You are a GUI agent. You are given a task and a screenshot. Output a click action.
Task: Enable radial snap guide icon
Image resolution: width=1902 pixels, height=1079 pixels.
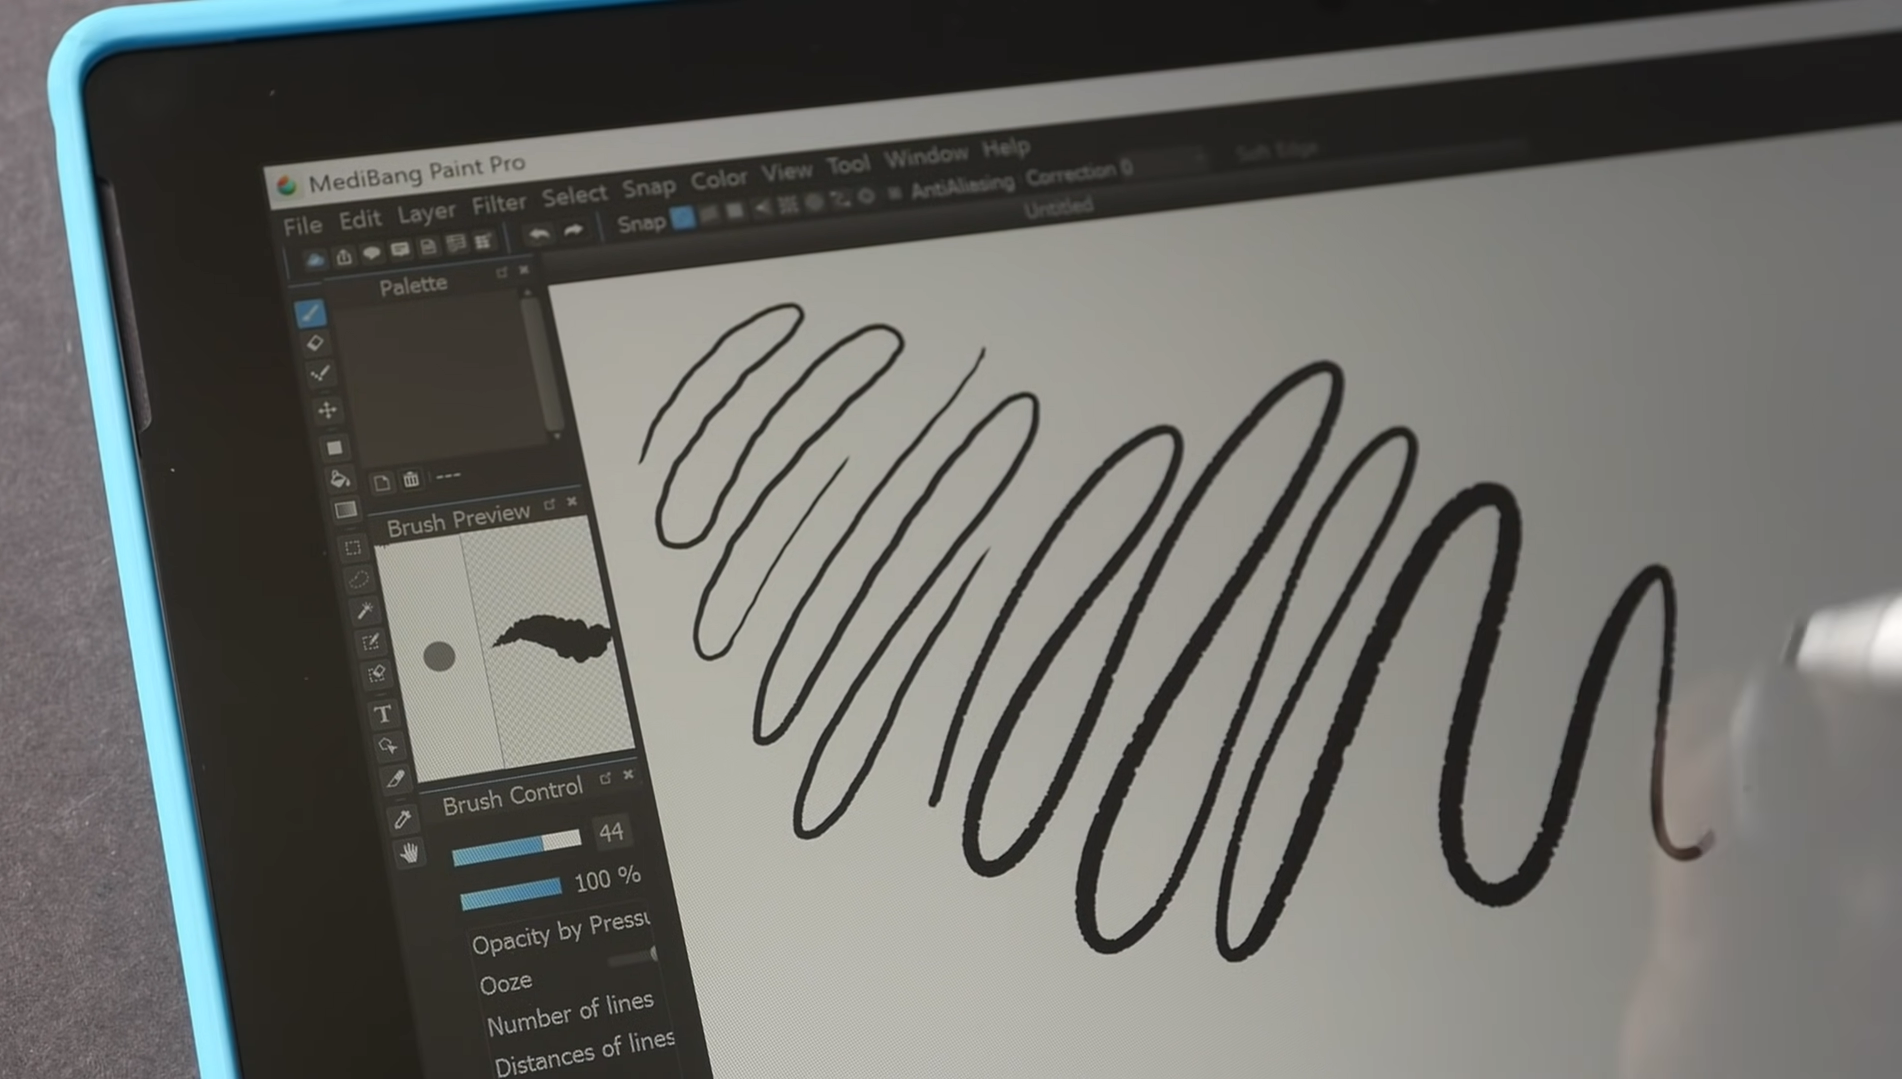(788, 204)
